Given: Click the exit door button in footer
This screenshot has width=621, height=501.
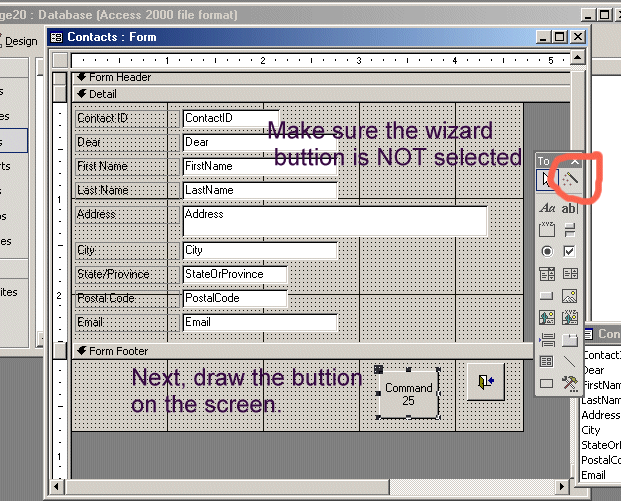Looking at the screenshot, I should coord(485,382).
